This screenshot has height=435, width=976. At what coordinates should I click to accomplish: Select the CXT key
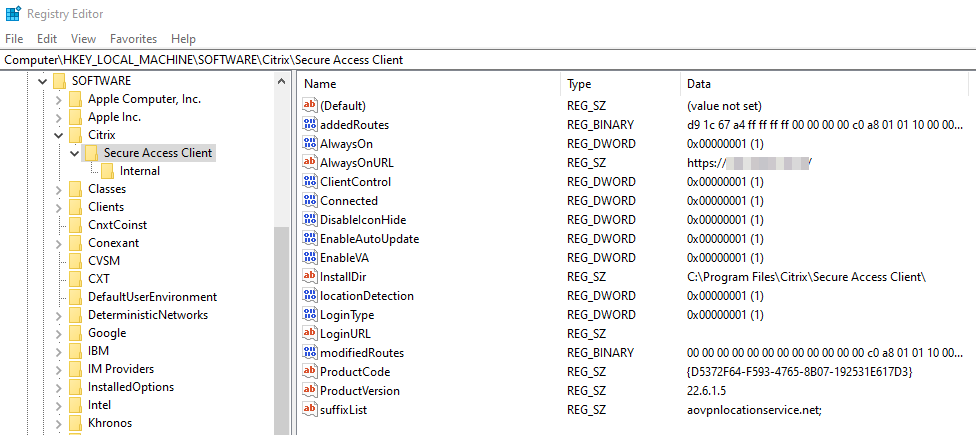(x=98, y=279)
